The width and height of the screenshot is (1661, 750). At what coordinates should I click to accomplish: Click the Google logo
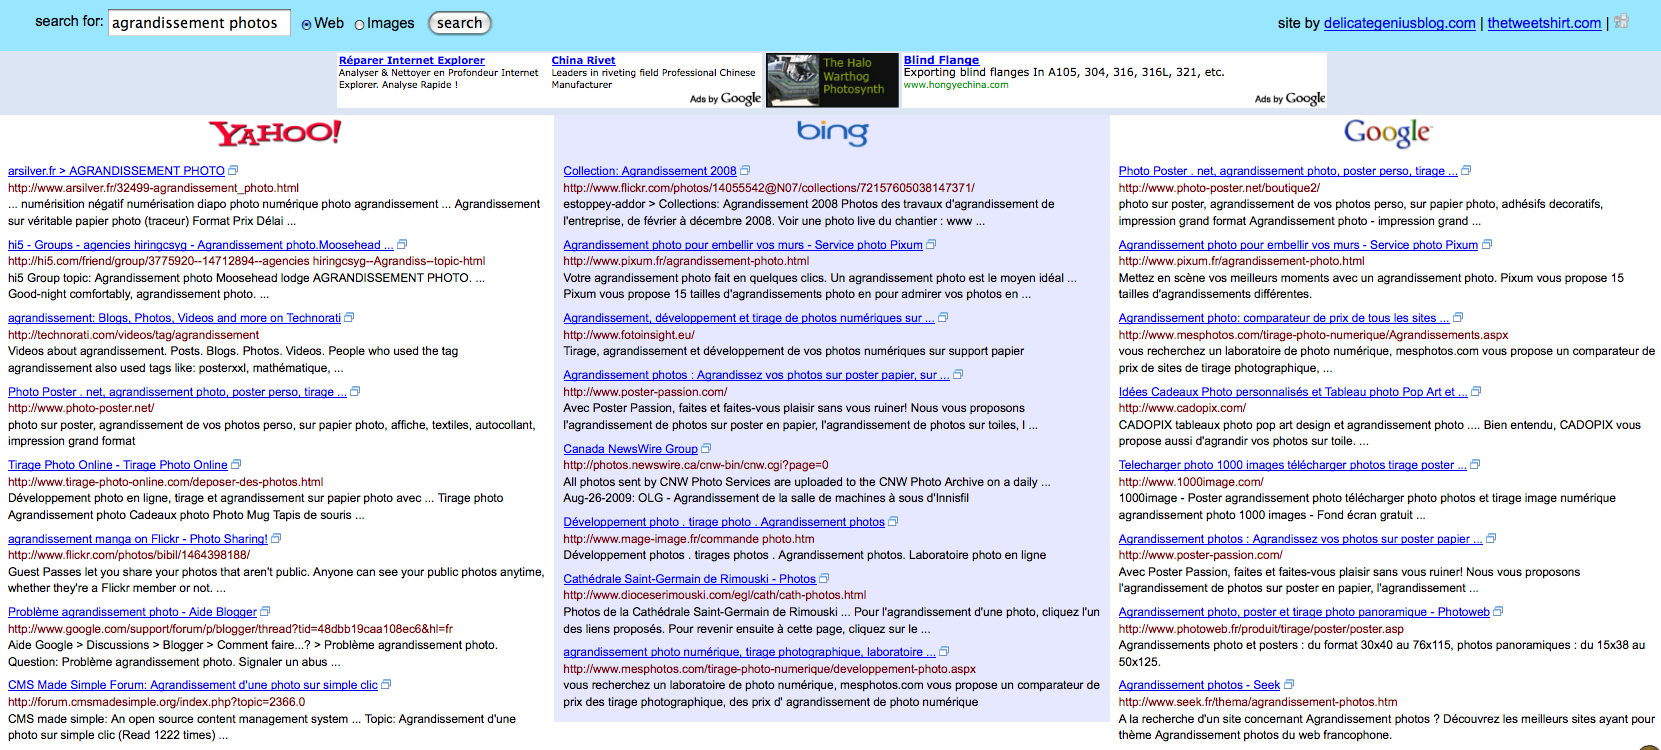[x=1387, y=132]
